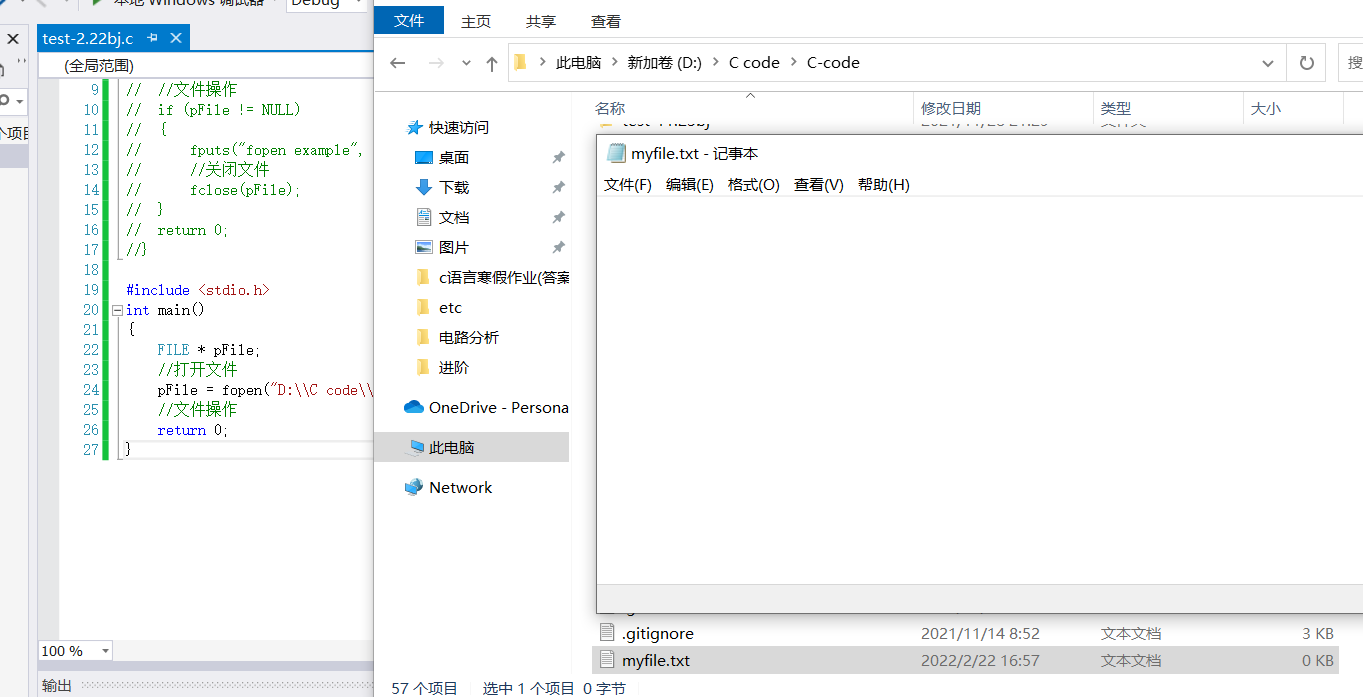Open the 文件 tab in File Explorer

tap(409, 20)
